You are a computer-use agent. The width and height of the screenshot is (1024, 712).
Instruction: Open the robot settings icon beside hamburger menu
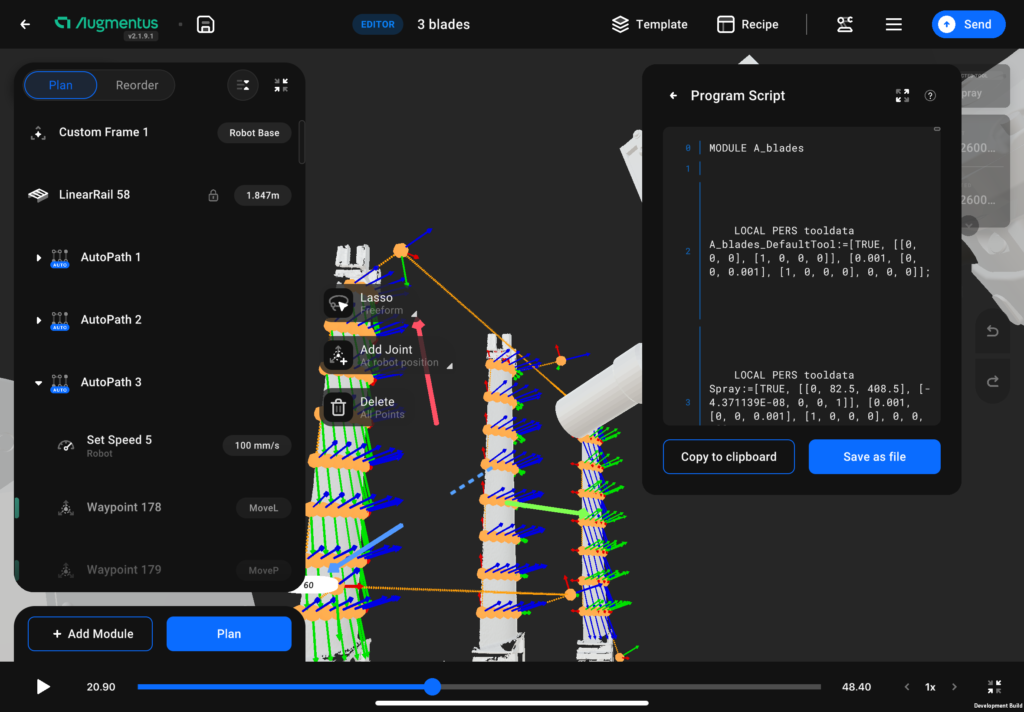845,25
